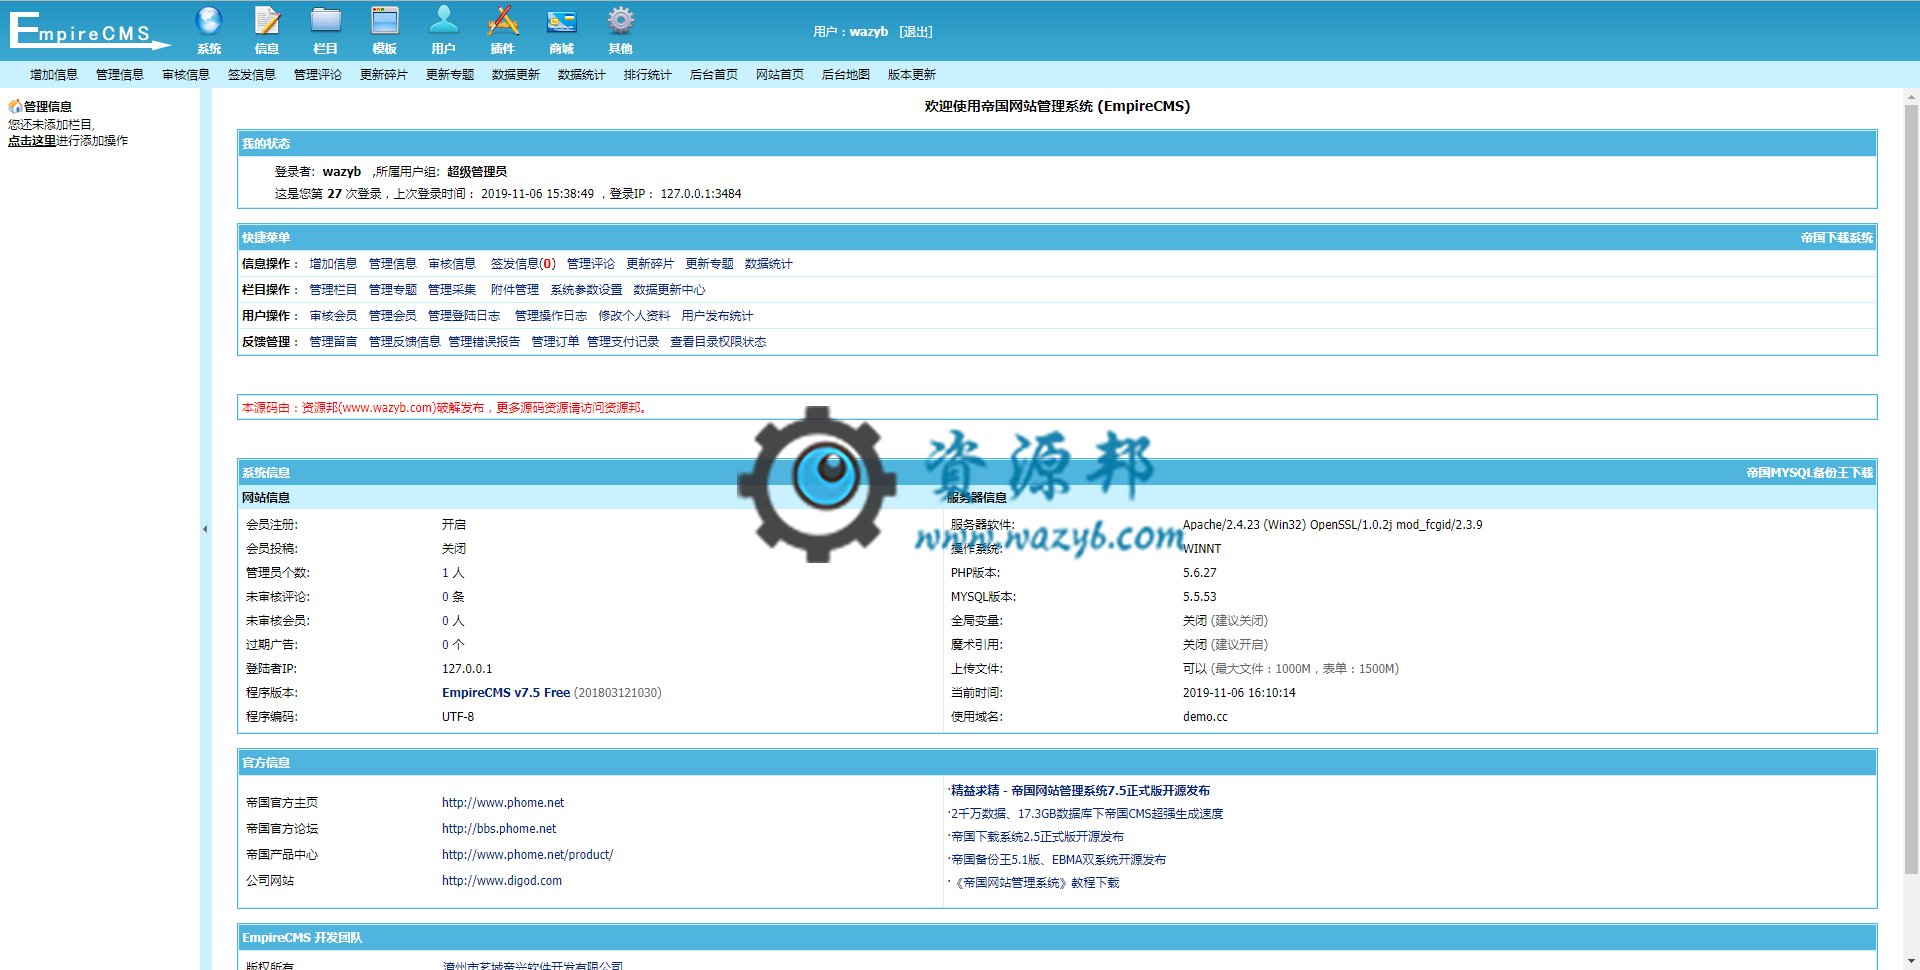Open 数据更新中心 in the quick menu
Screen dimensions: 1920x970
pyautogui.click(x=669, y=290)
